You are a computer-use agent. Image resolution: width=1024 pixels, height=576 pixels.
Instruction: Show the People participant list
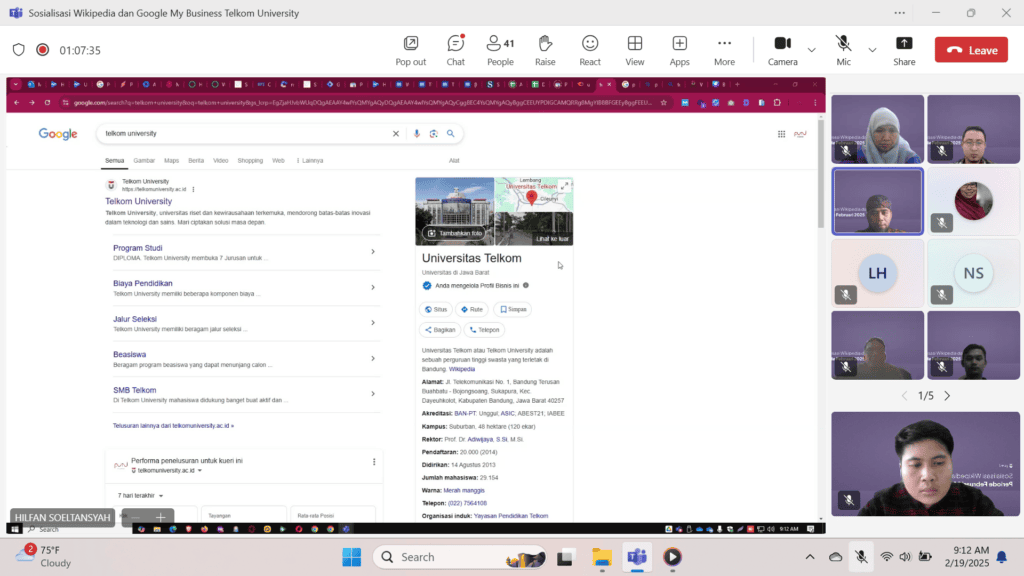[x=500, y=50]
